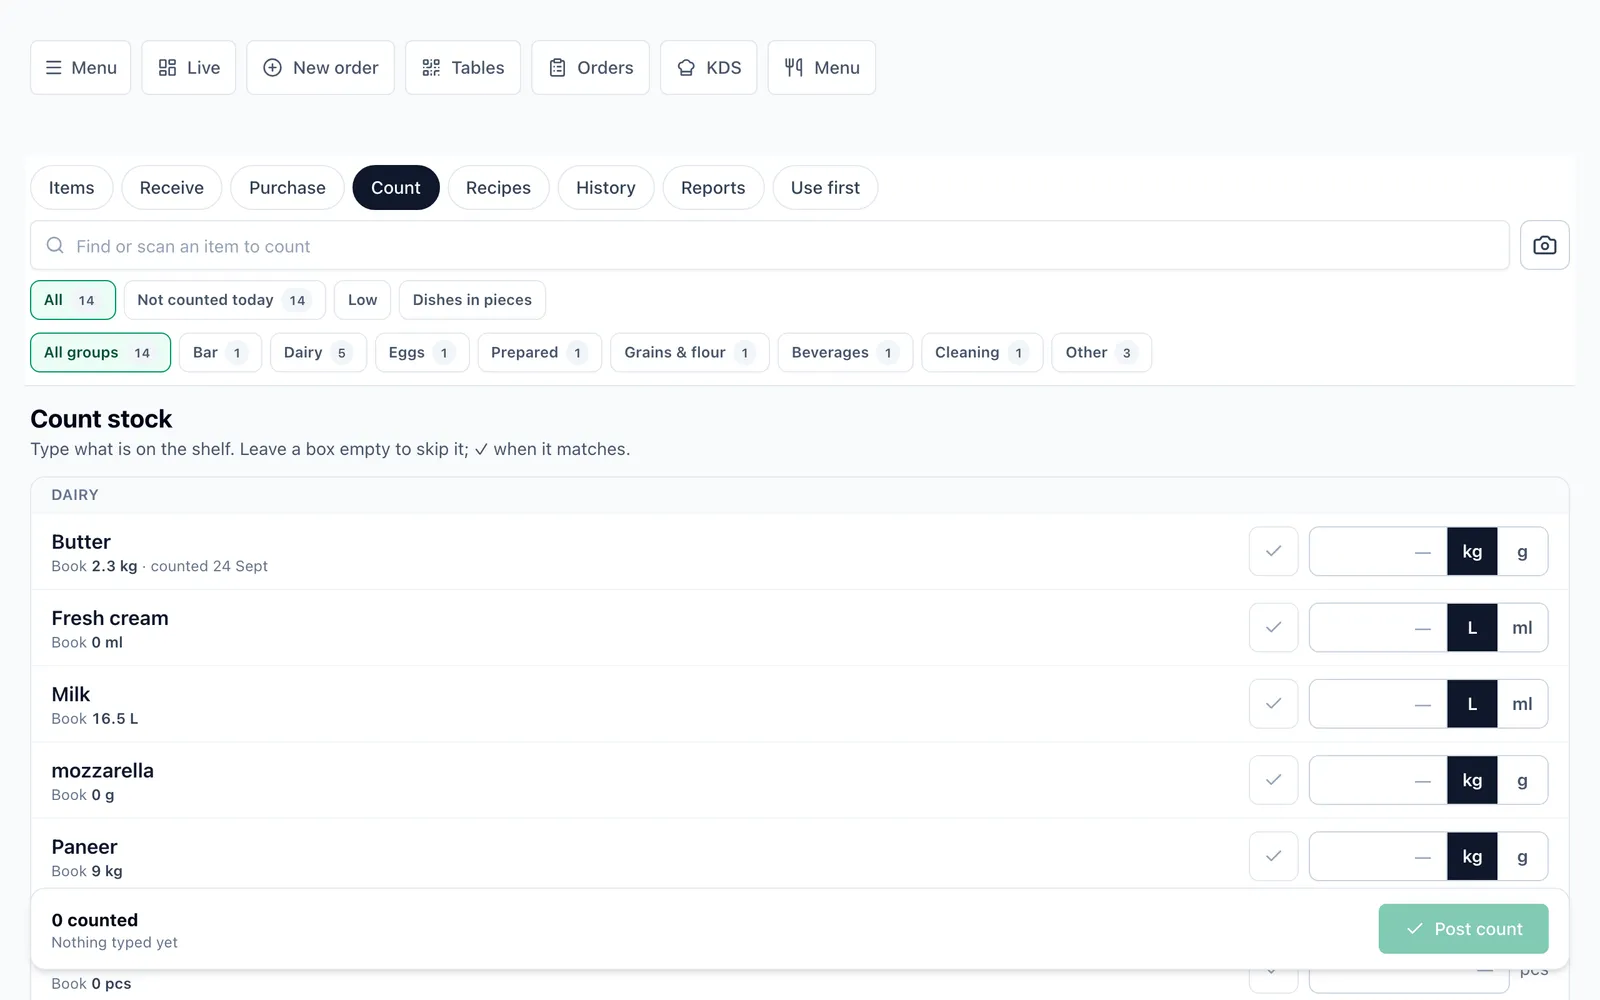Show only the Beverages group
This screenshot has width=1600, height=1000.
(845, 353)
